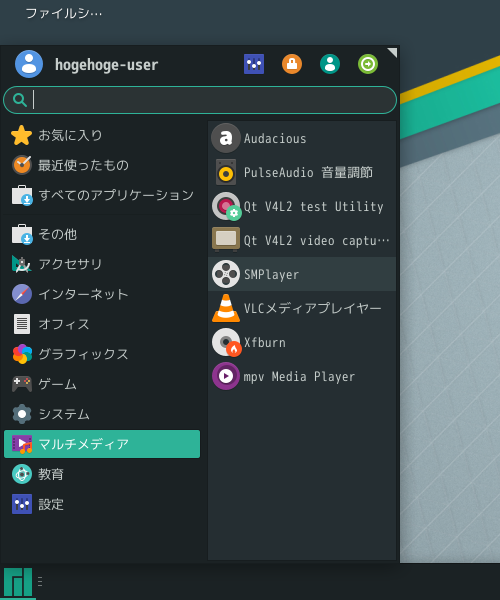The image size is (500, 600).
Task: Launch Qt V4L2 test Utility icon
Action: 226,206
